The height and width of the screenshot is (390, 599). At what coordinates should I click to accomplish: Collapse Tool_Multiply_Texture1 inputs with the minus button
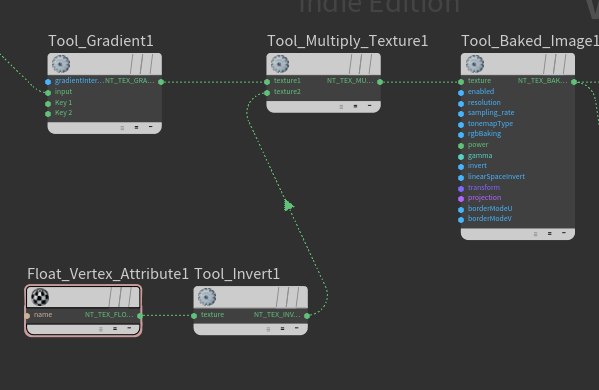click(x=369, y=106)
